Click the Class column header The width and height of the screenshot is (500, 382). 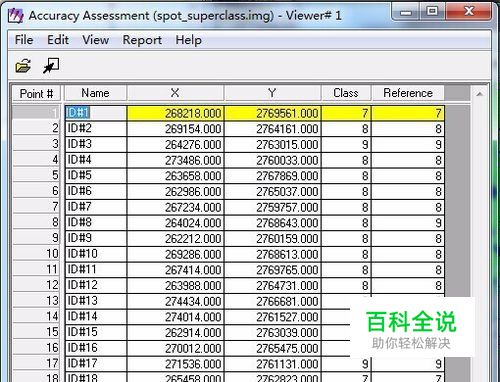point(346,93)
